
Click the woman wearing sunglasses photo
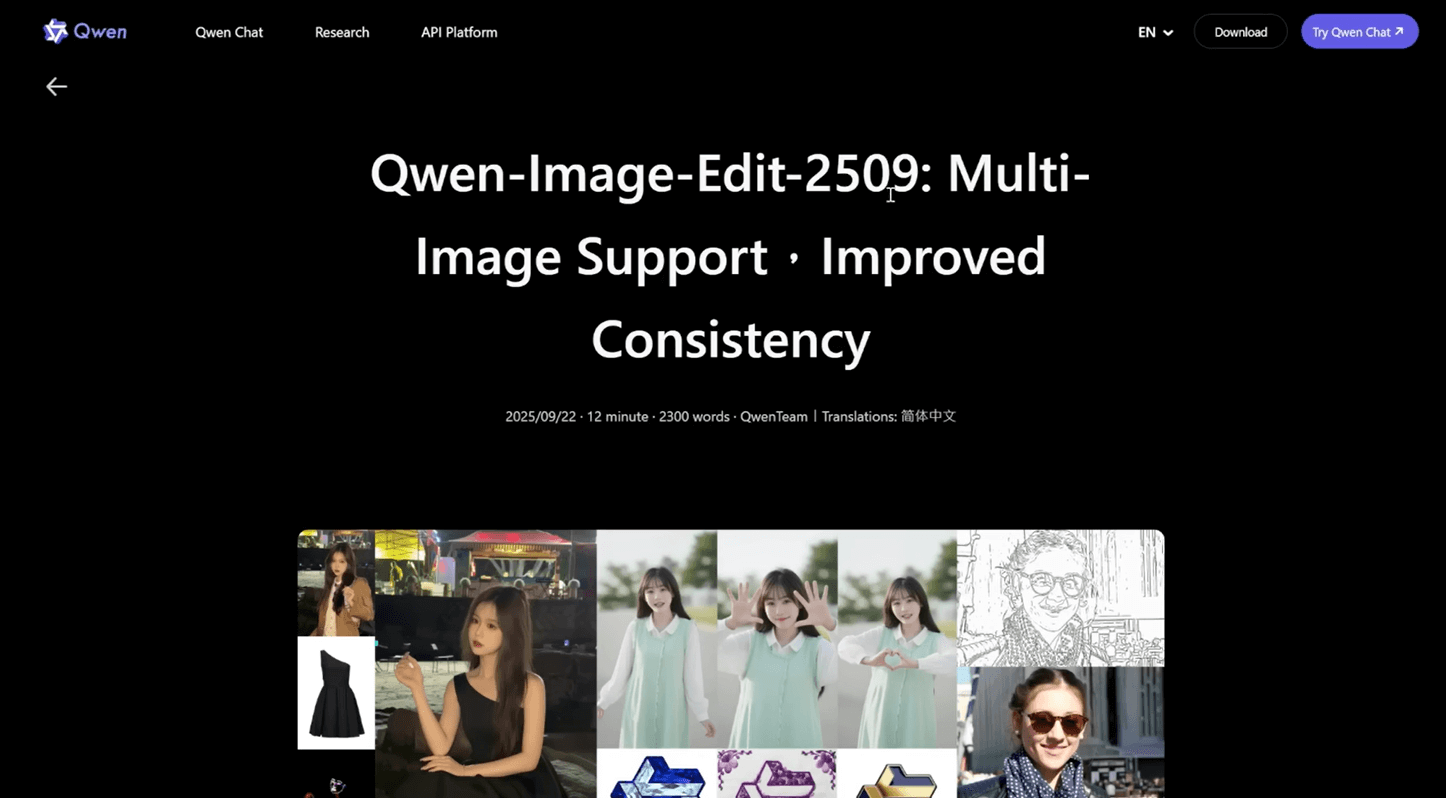pyautogui.click(x=1060, y=732)
